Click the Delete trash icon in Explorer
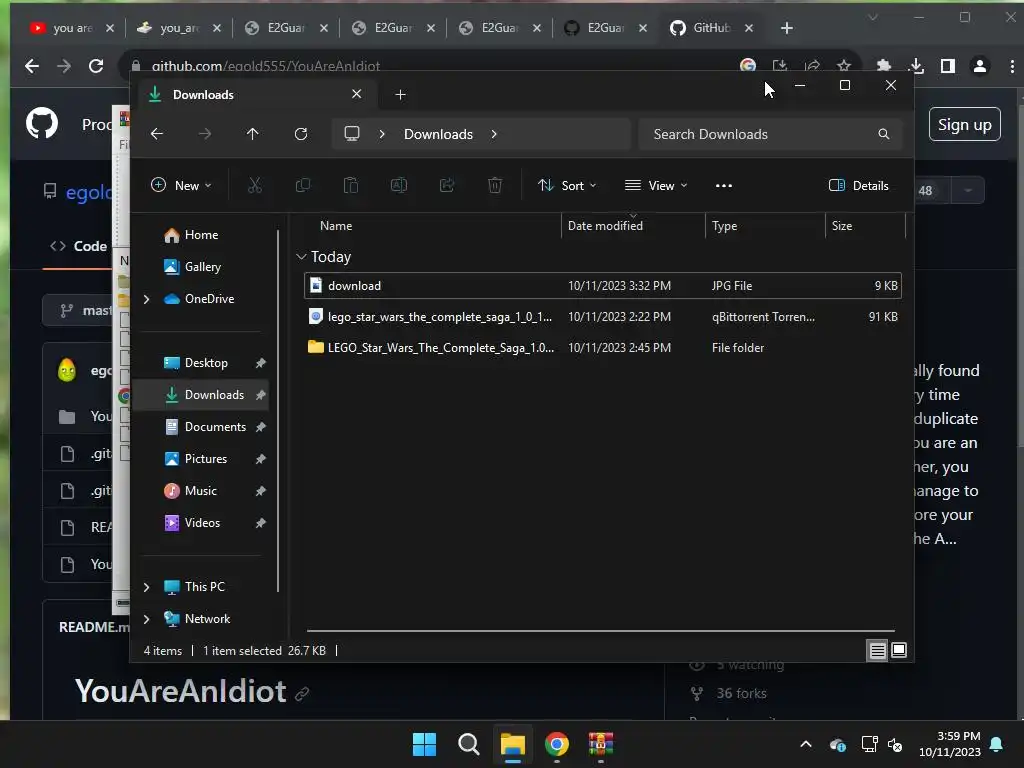 (x=495, y=185)
